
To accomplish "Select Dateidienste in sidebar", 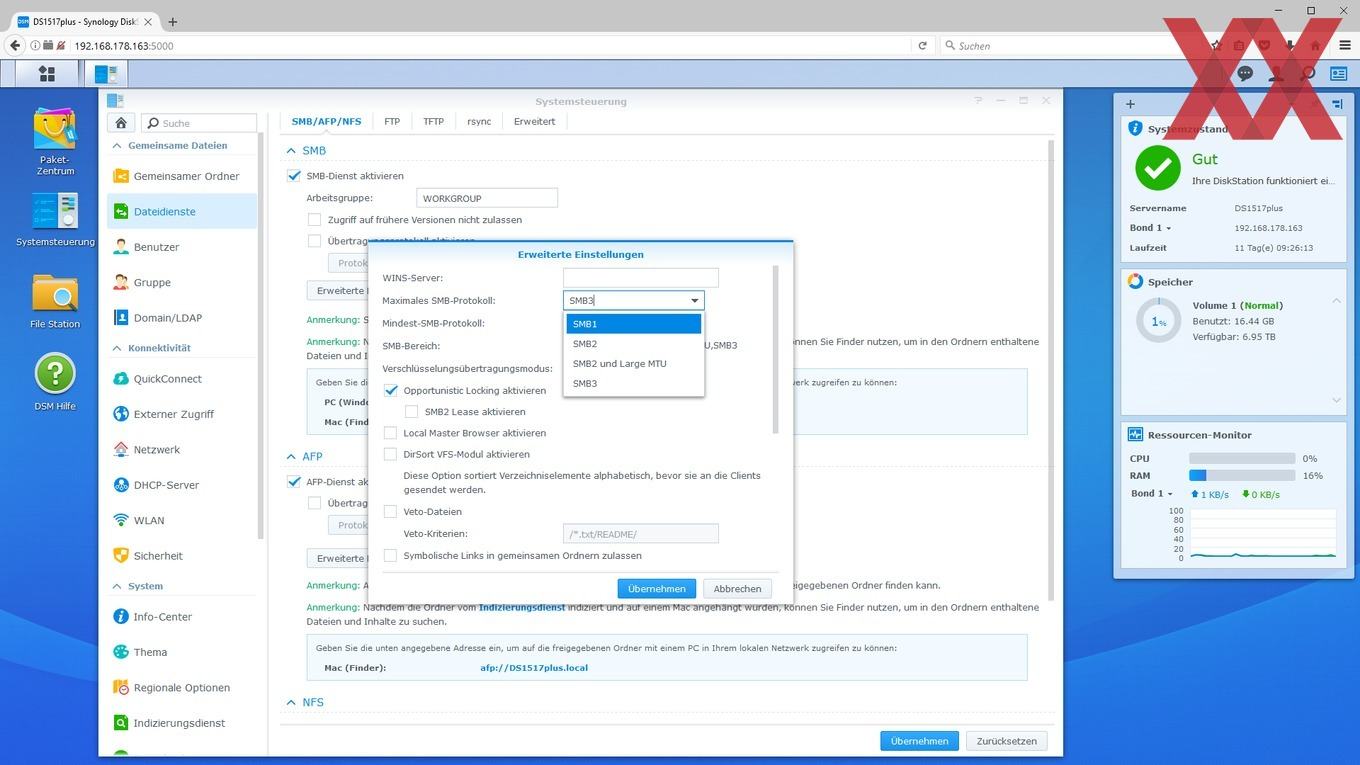I will click(182, 212).
